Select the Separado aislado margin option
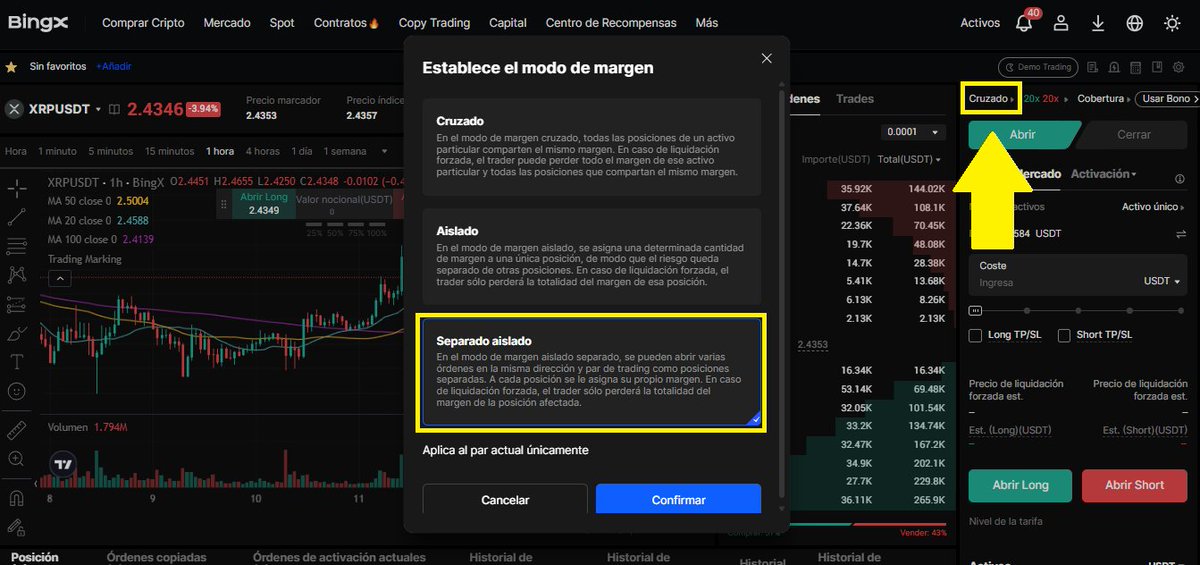Image resolution: width=1200 pixels, height=565 pixels. coord(591,372)
